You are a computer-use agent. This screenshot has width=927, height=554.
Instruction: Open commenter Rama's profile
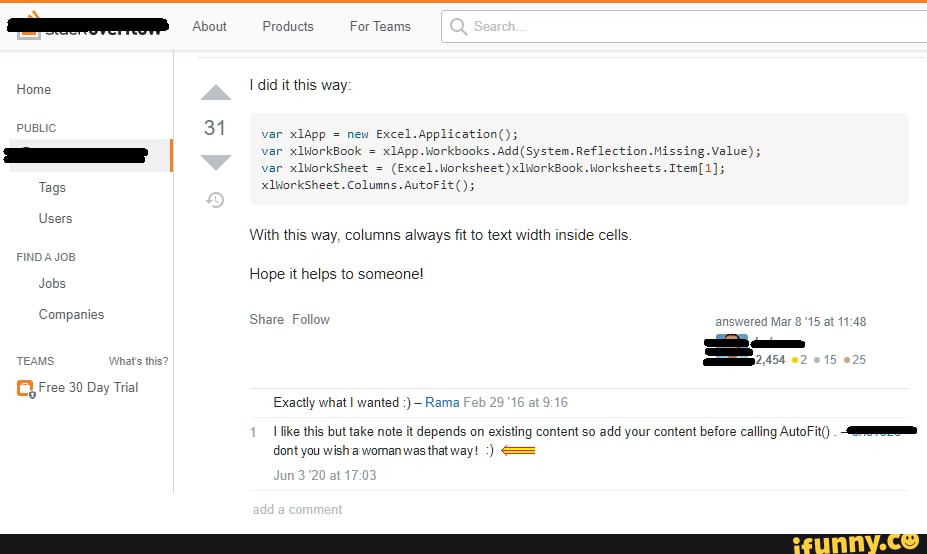coord(442,403)
